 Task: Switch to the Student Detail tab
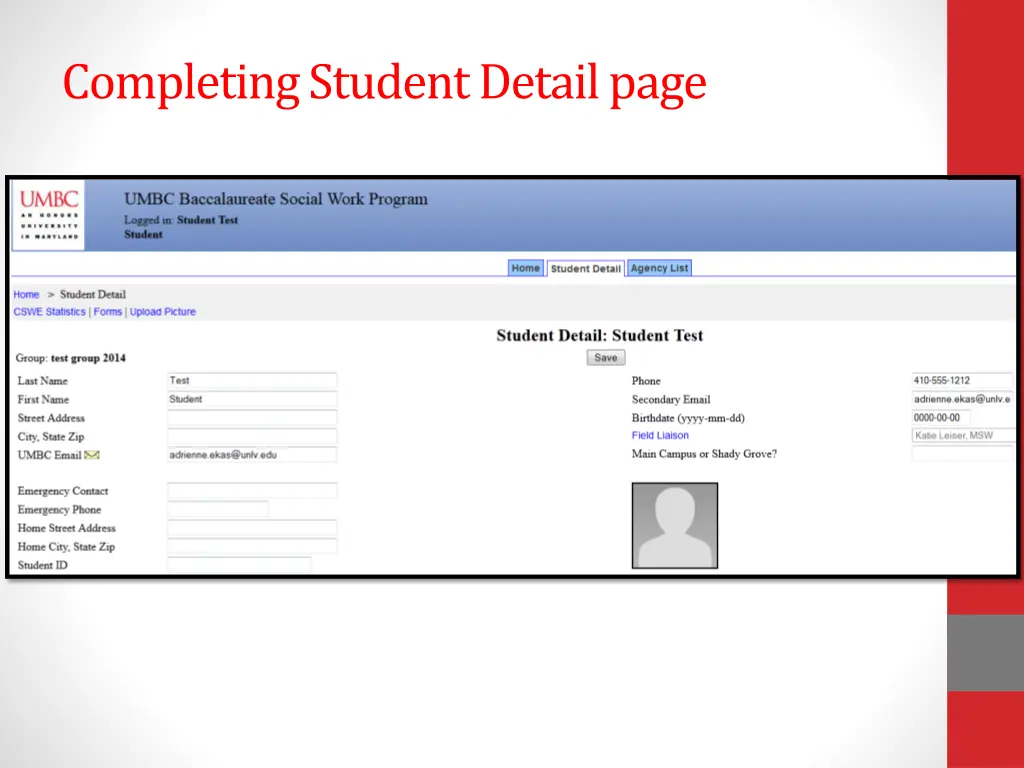(x=585, y=269)
